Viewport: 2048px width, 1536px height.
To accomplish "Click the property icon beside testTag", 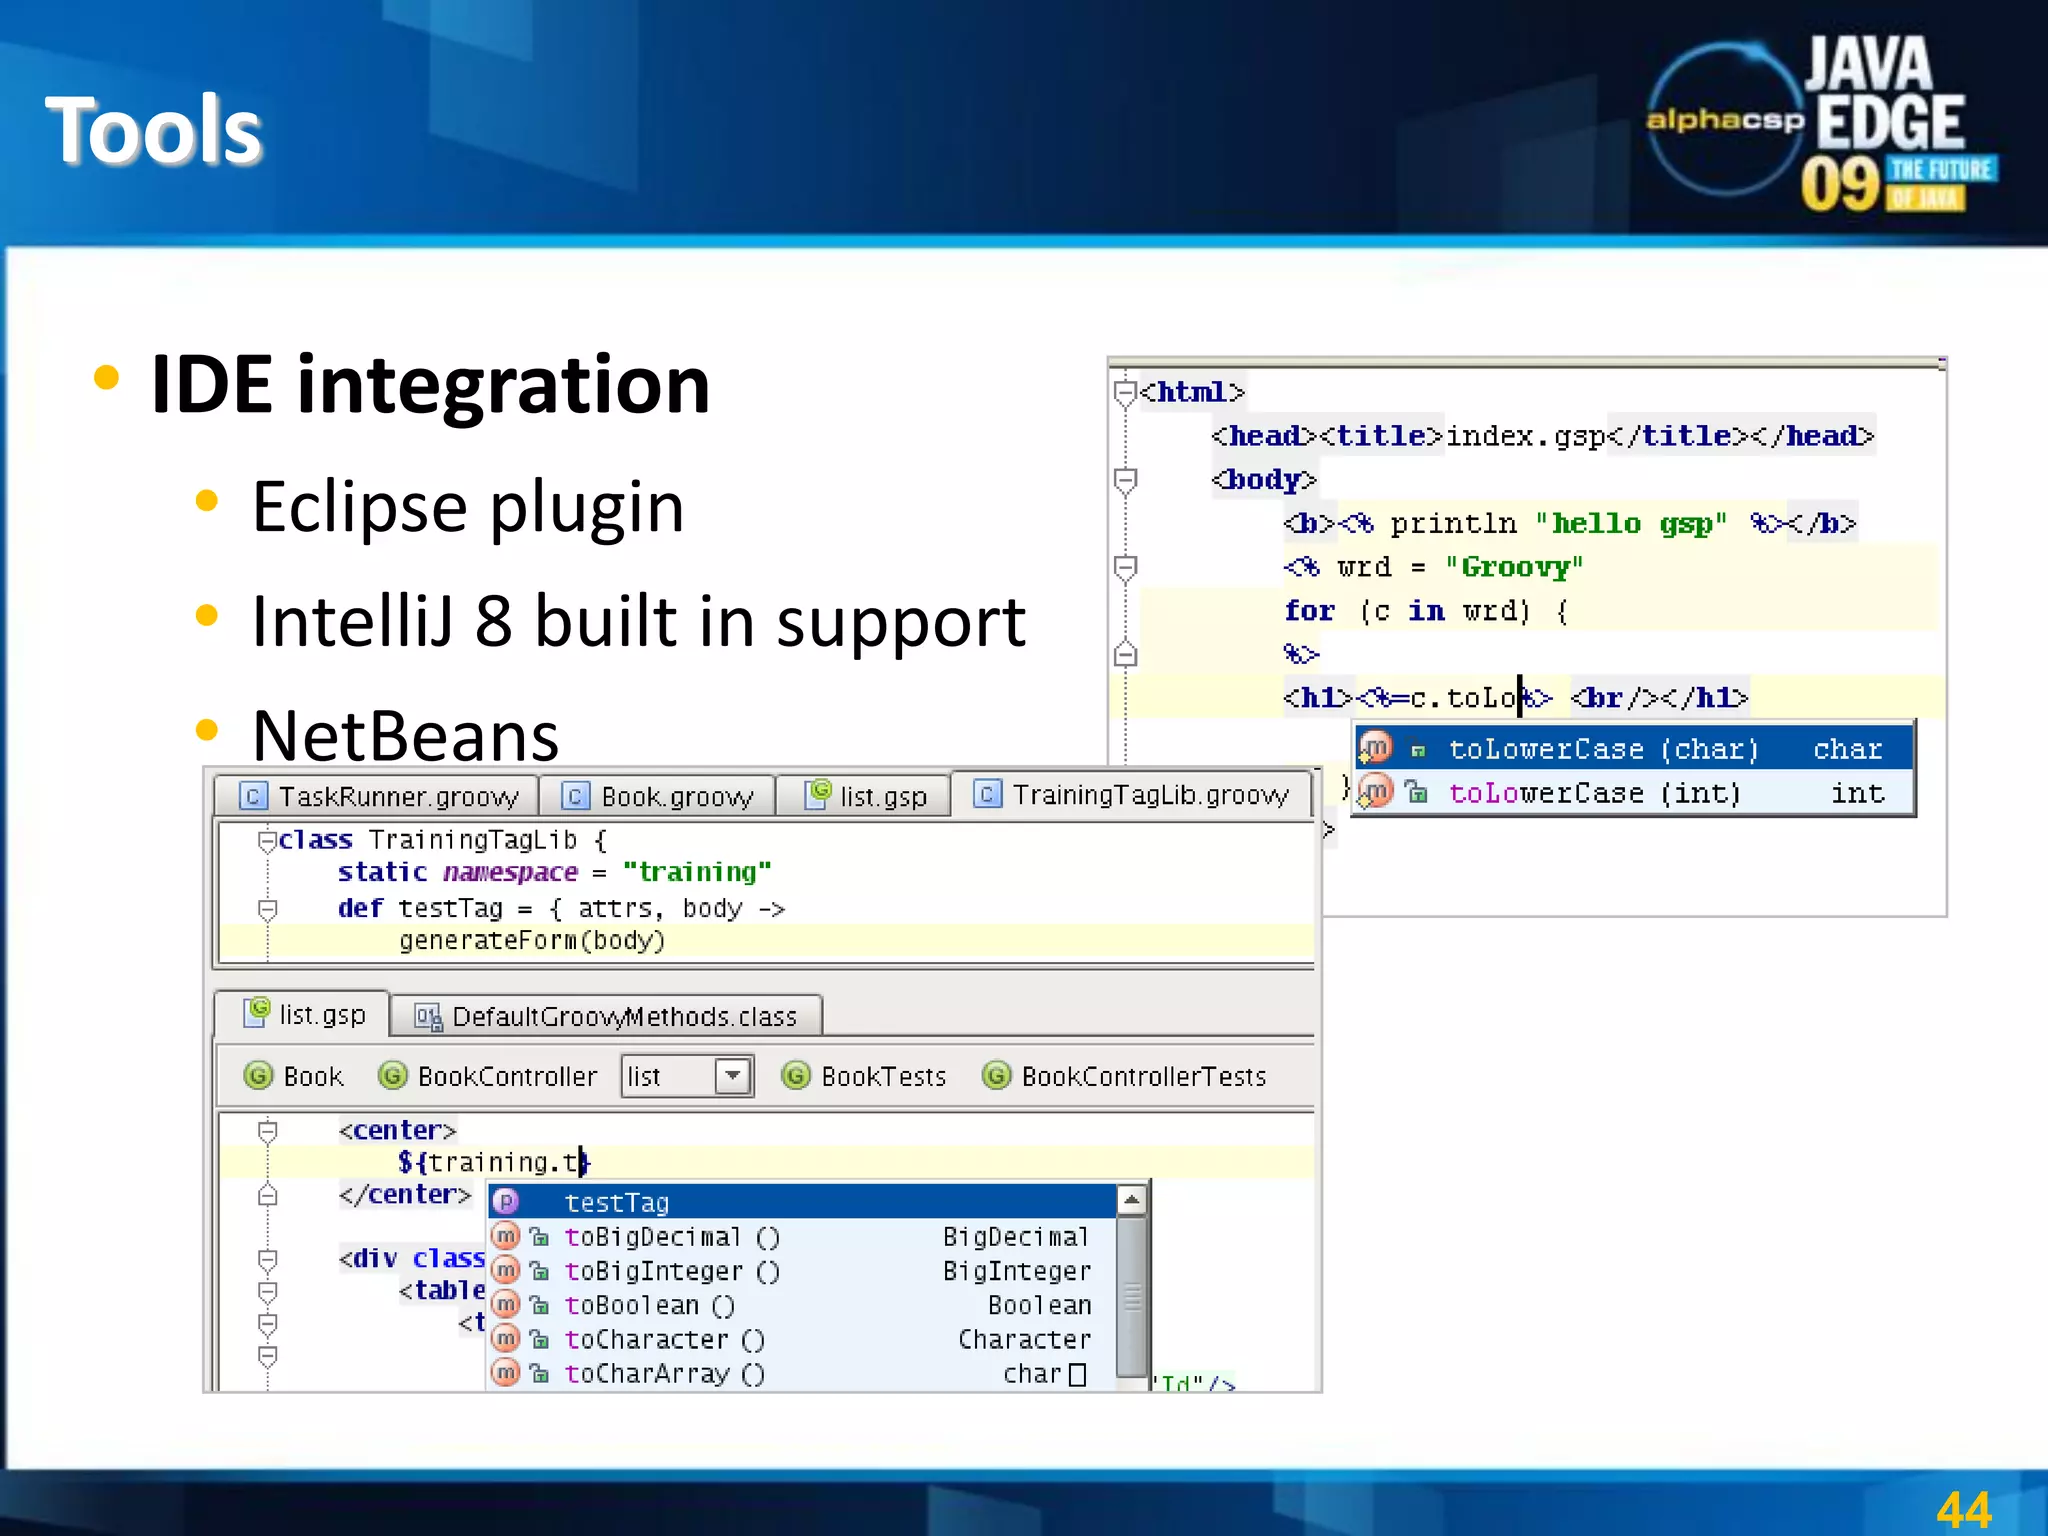I will click(507, 1202).
